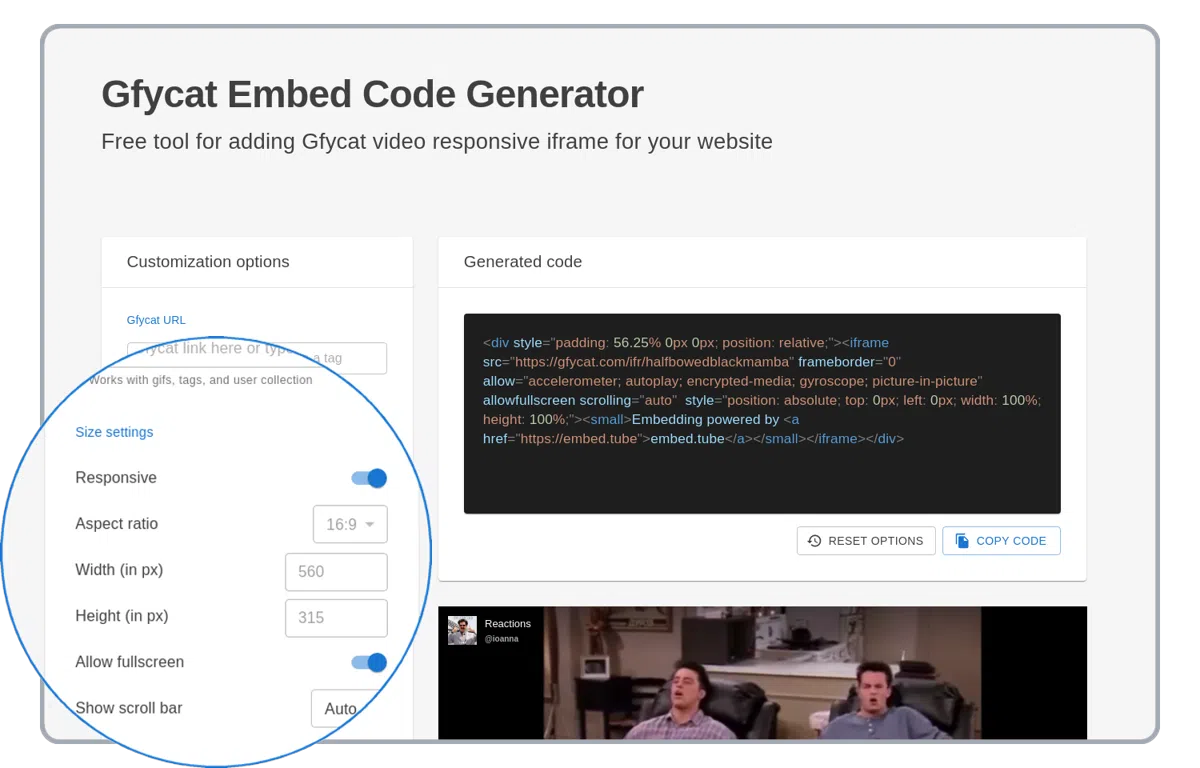
Task: Select the Height (in px) field
Action: pos(336,618)
